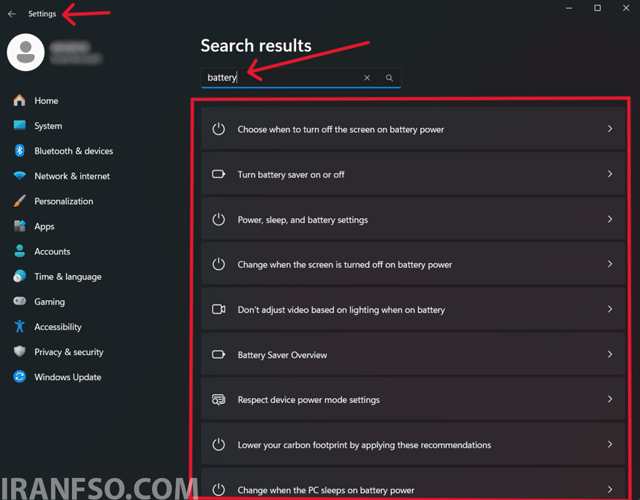The width and height of the screenshot is (640, 500).
Task: Go to System in sidebar
Action: [x=48, y=126]
